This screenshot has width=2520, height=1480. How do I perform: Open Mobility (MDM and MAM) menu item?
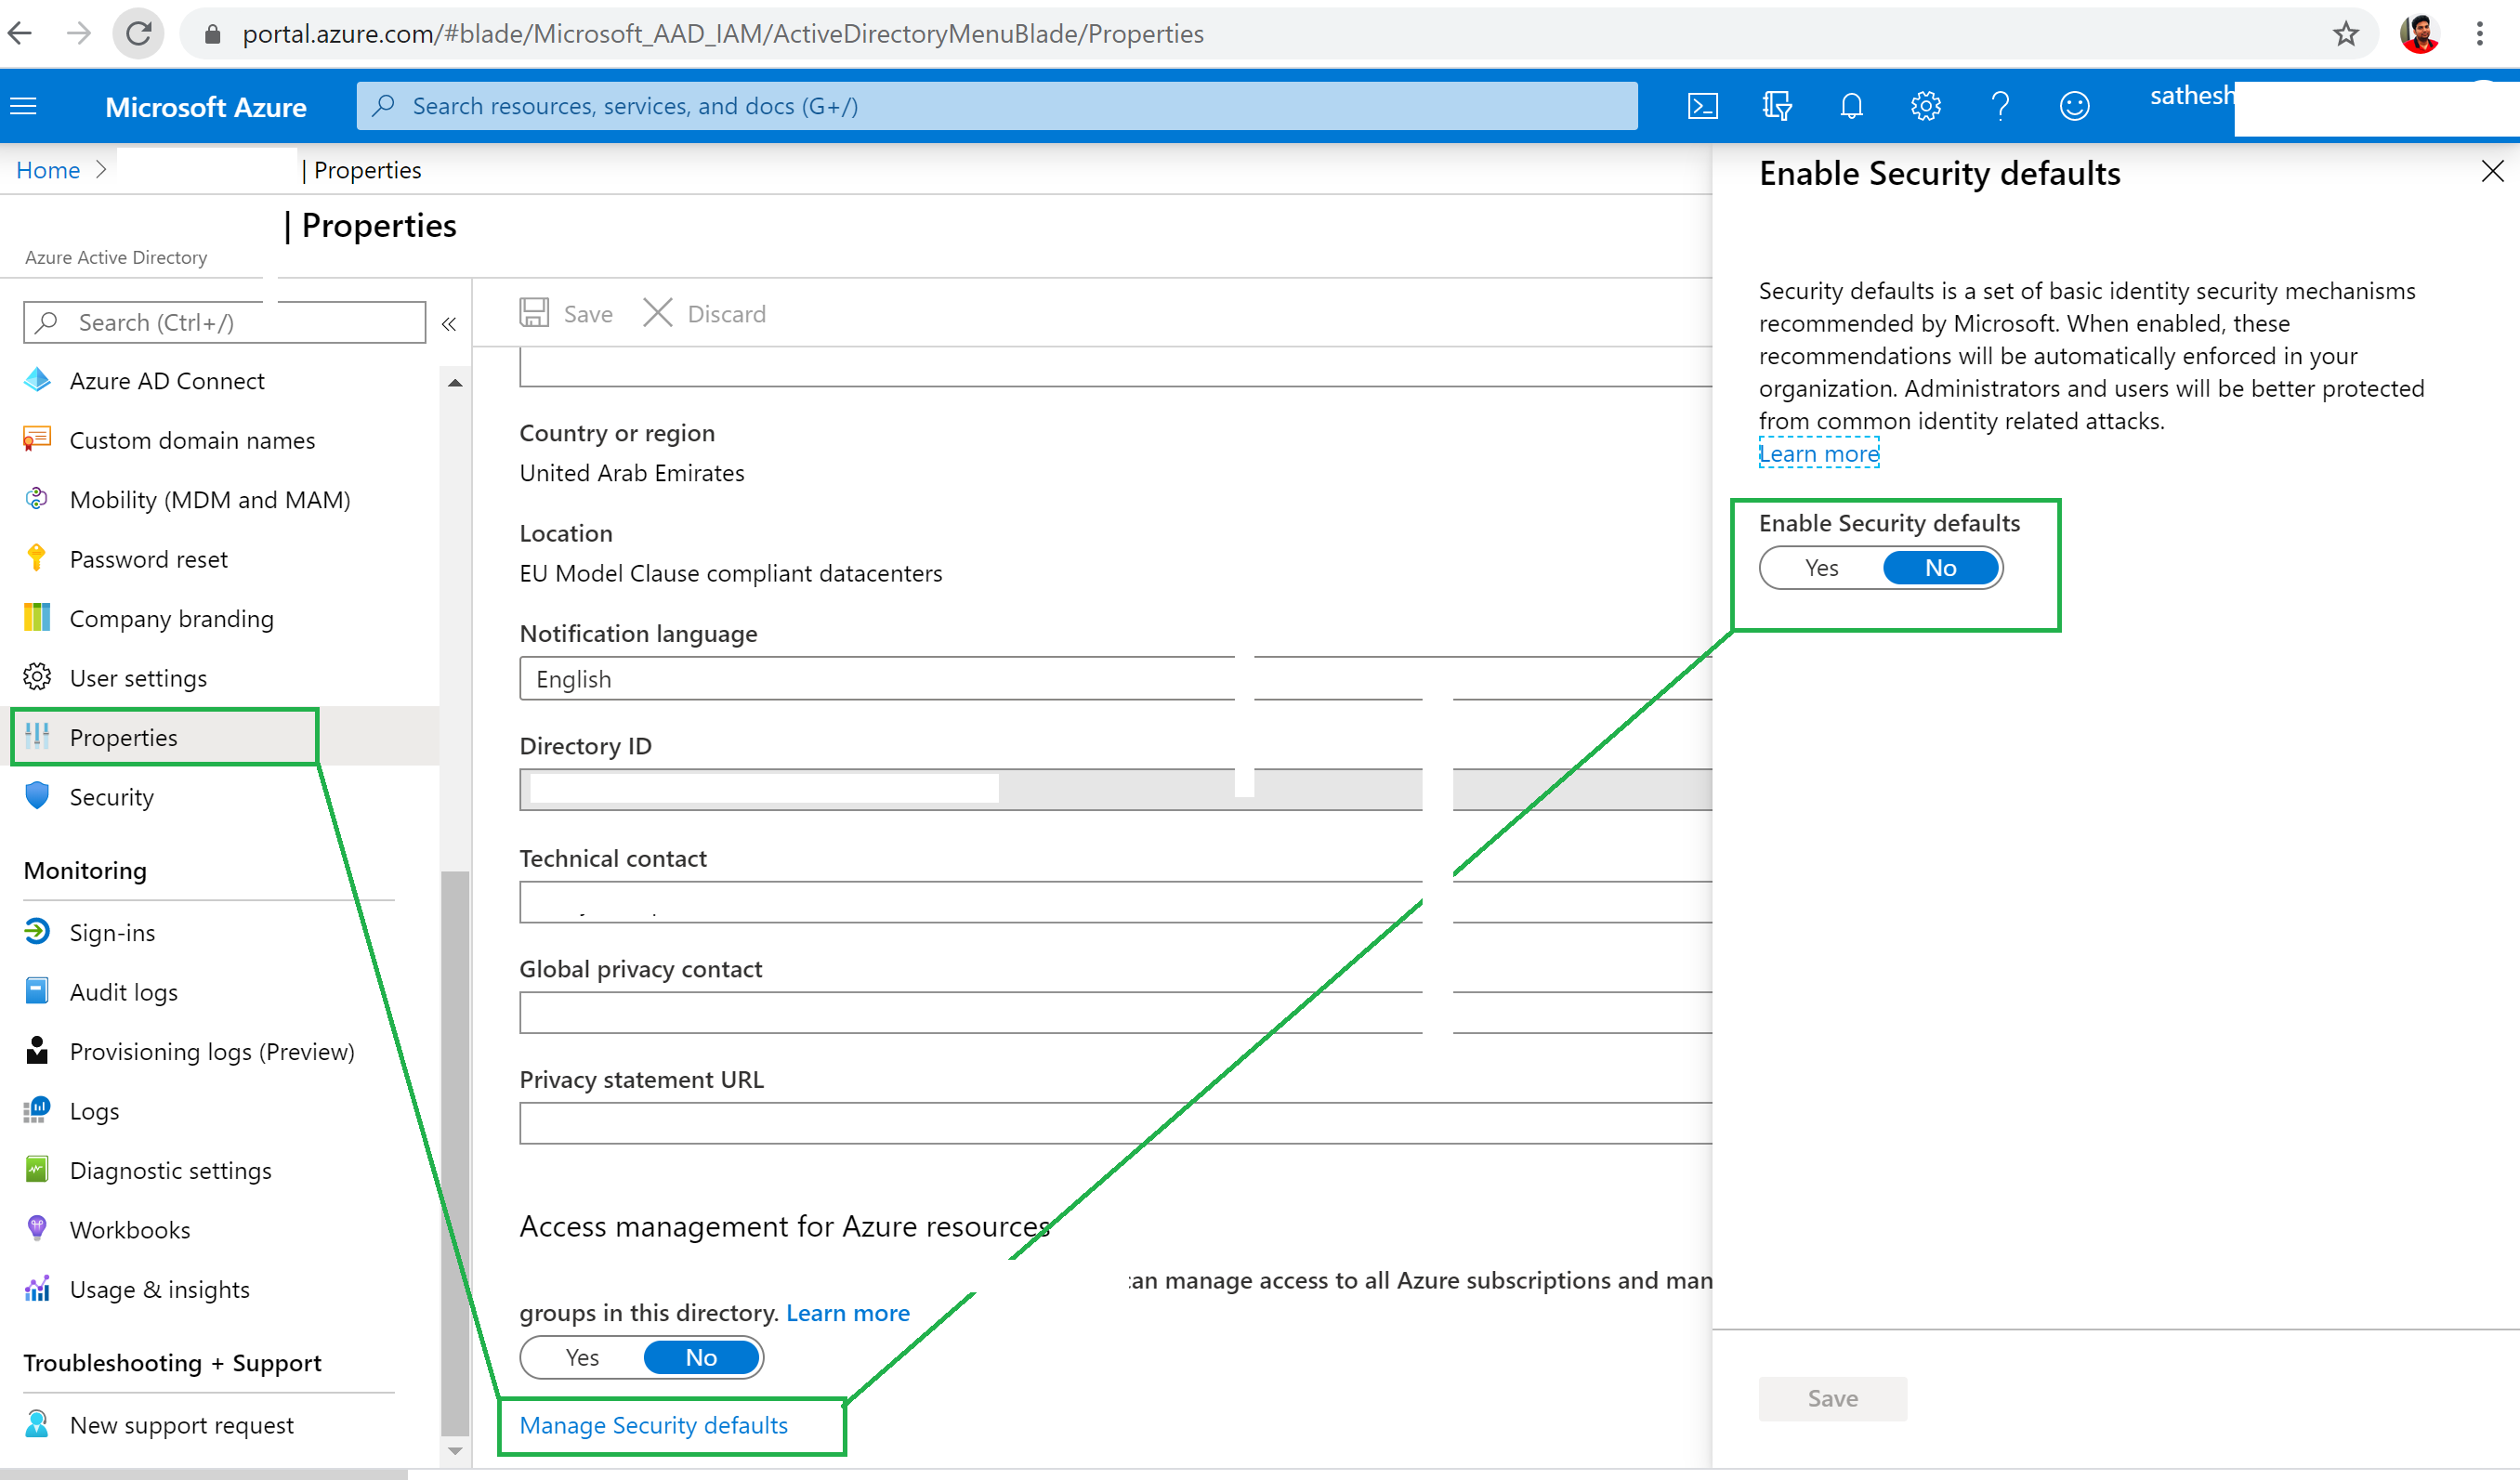pyautogui.click(x=210, y=499)
